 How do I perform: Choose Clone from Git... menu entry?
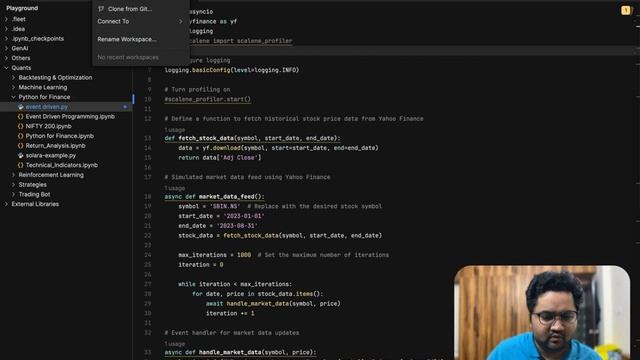[130, 9]
